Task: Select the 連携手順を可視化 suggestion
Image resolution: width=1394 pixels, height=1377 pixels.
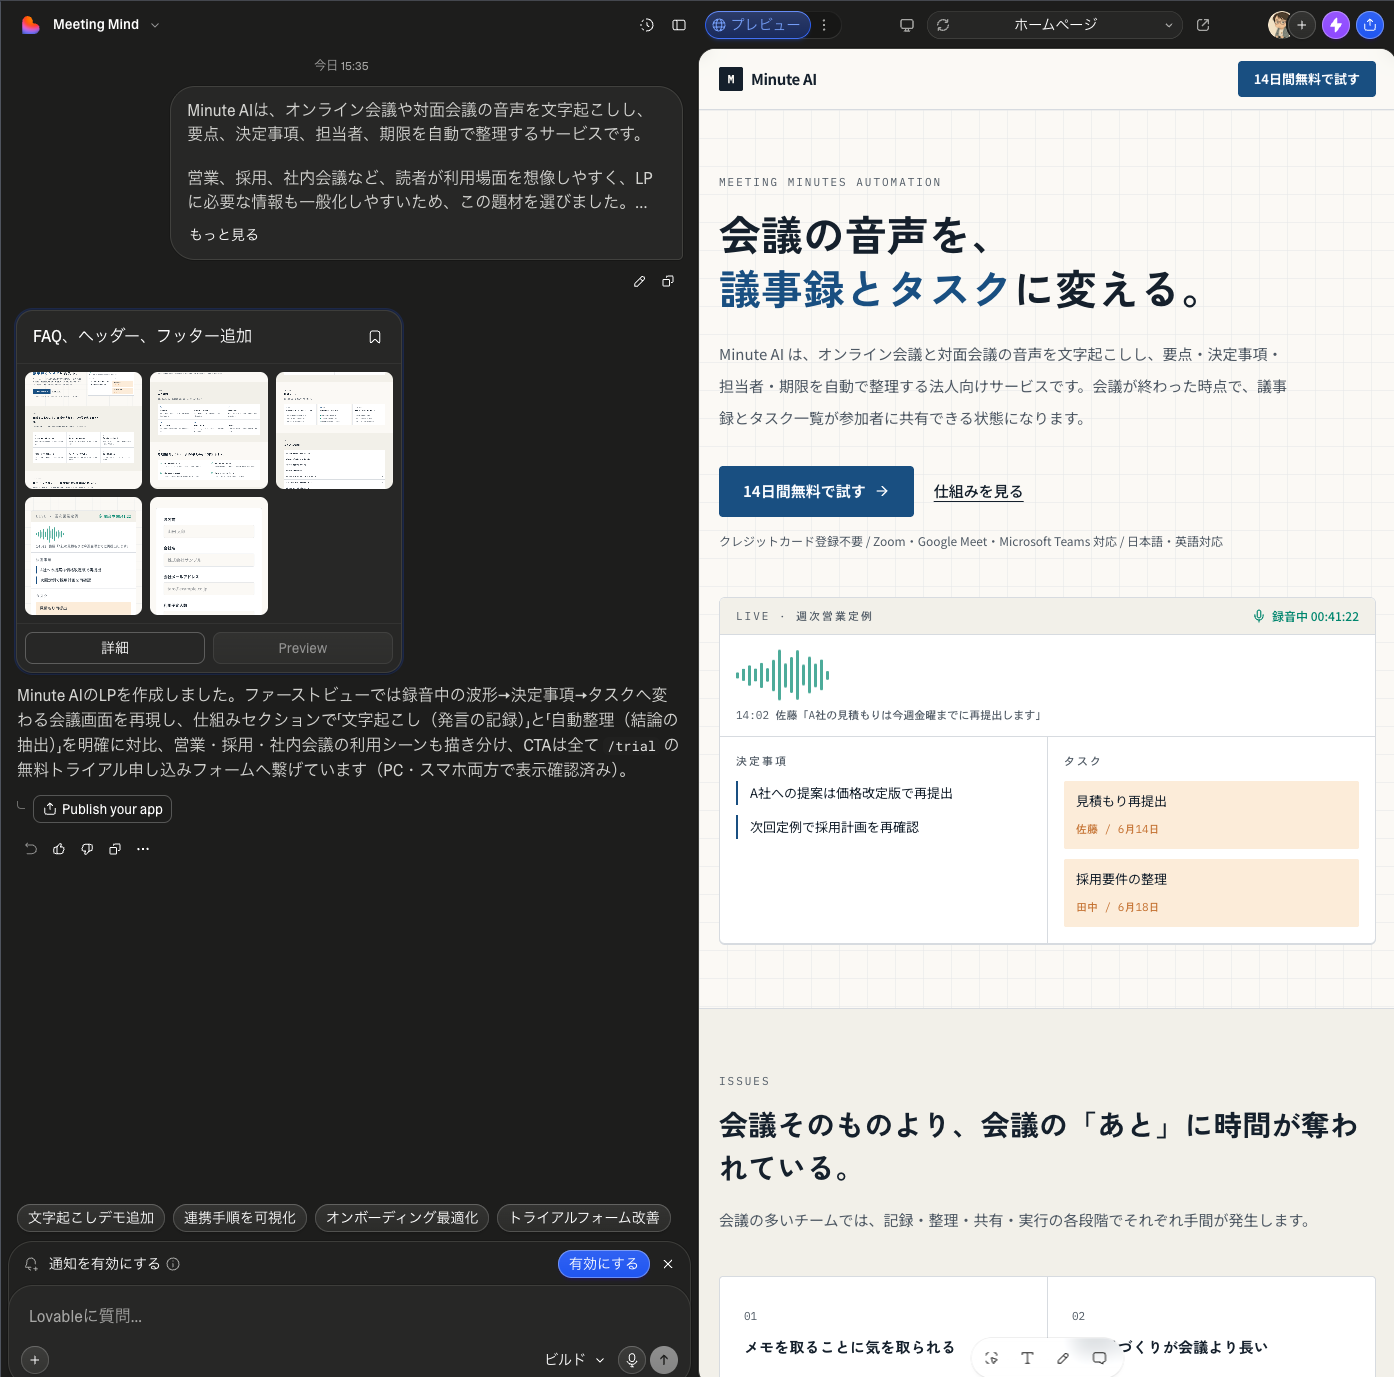Action: point(240,1218)
